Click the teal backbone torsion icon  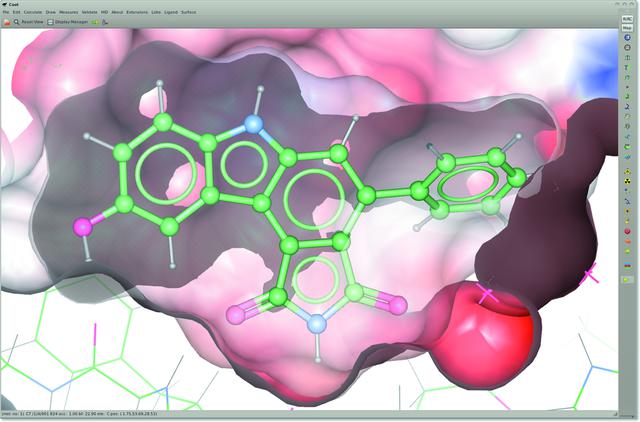(627, 157)
